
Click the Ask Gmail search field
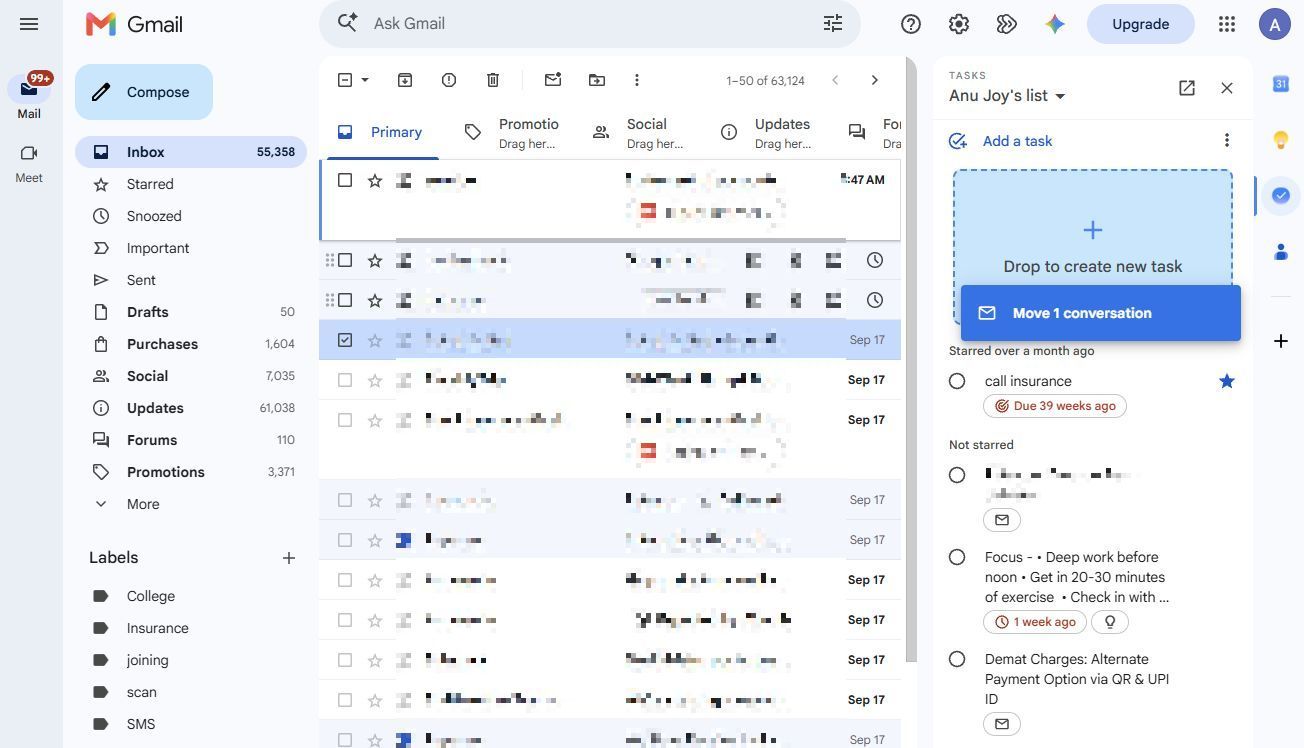click(x=590, y=23)
